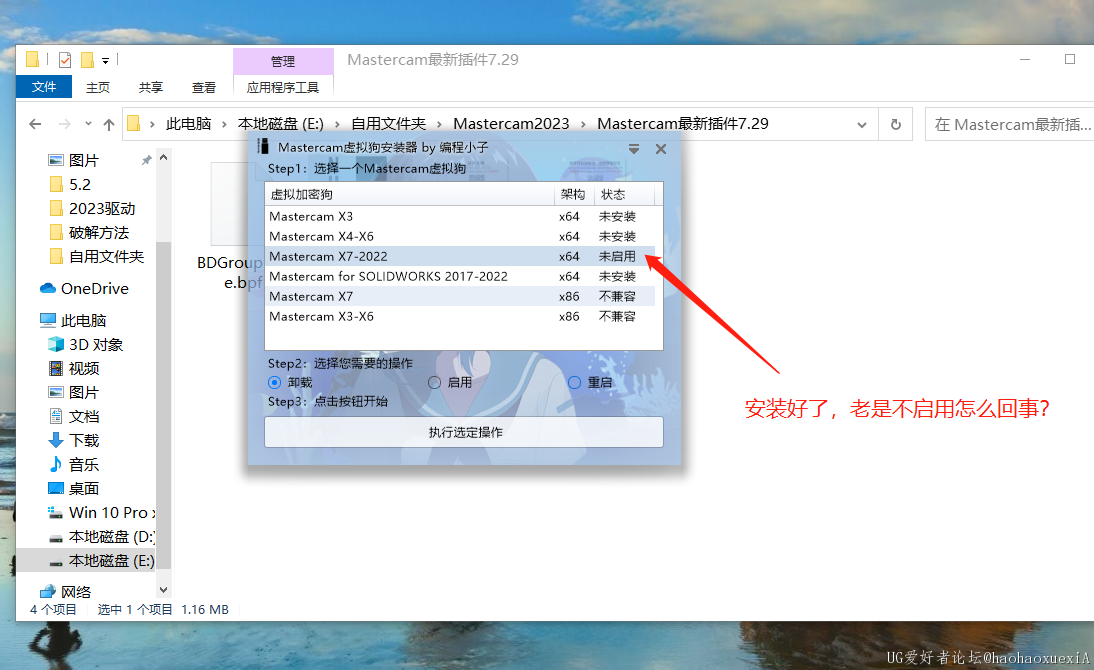The width and height of the screenshot is (1094, 670).
Task: Open the Customize Quick Access Toolbar dropdown
Action: pos(105,61)
